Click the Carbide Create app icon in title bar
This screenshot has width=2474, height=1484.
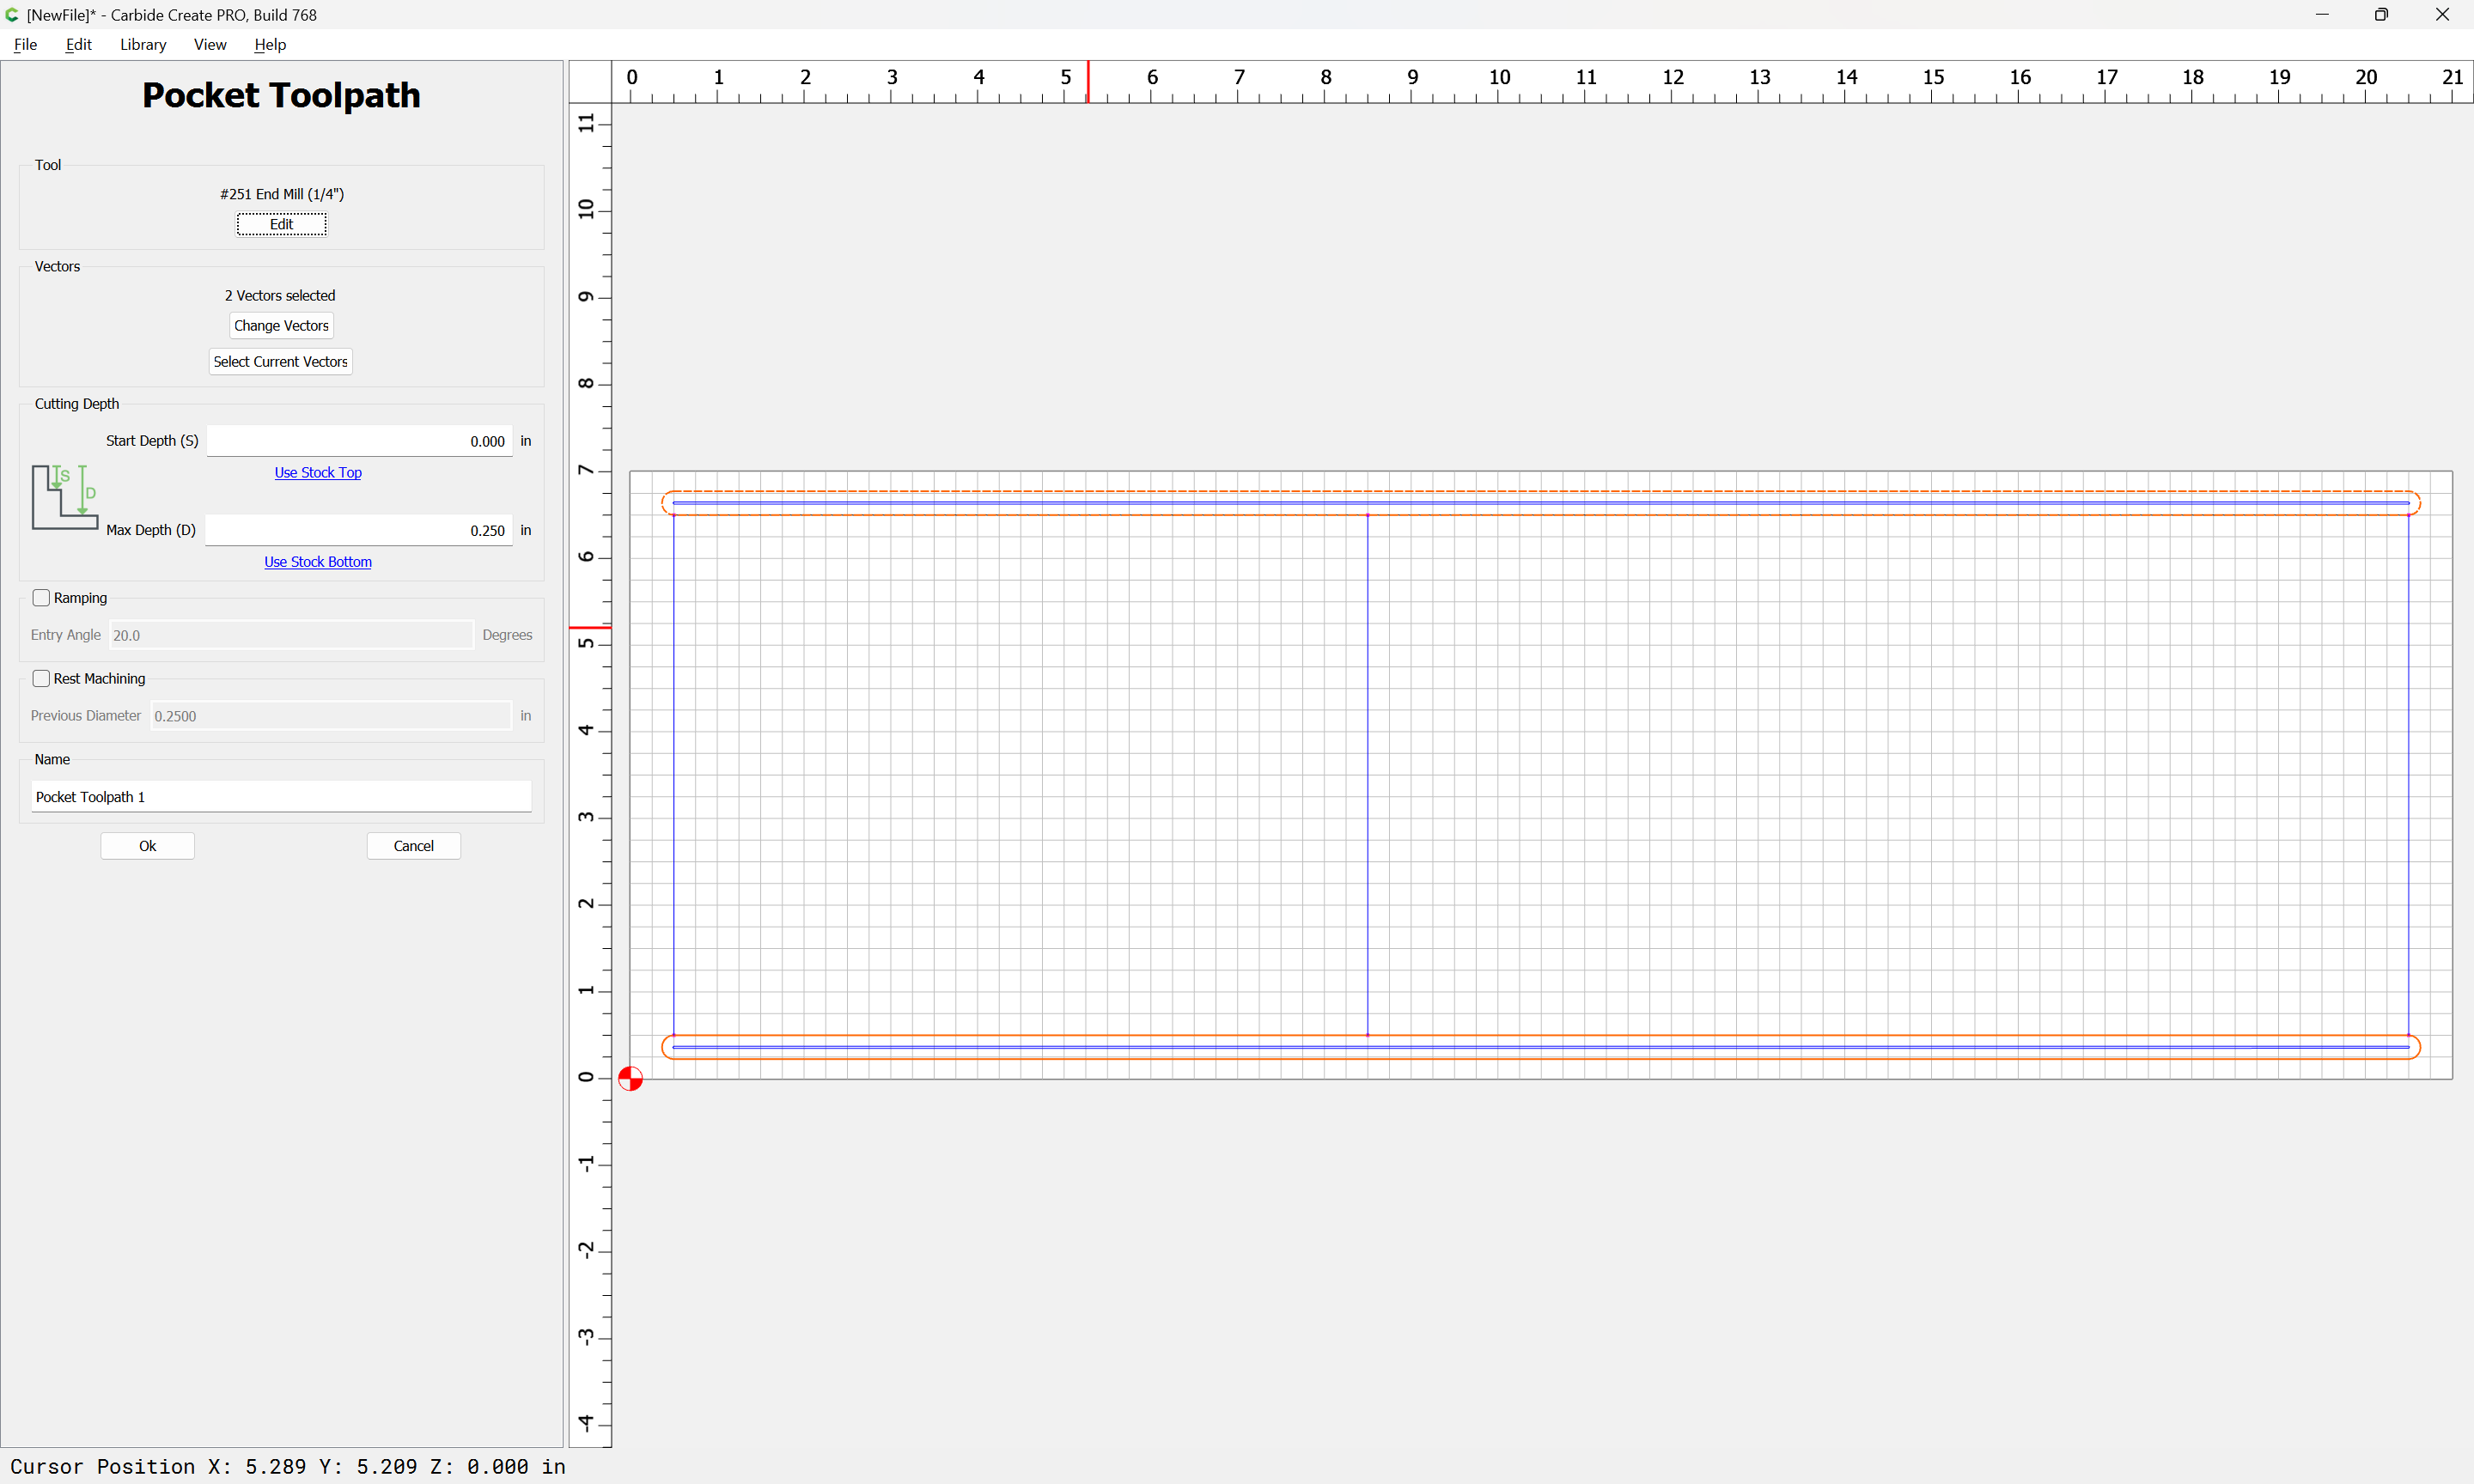coord(12,15)
